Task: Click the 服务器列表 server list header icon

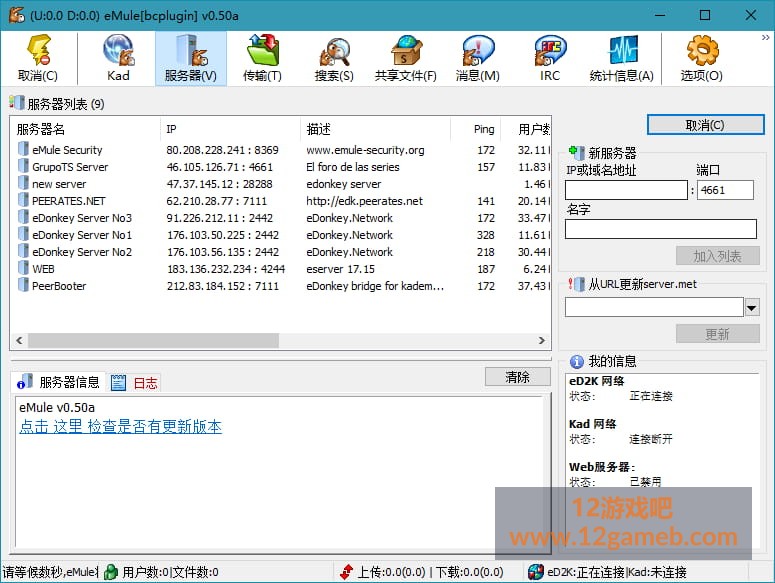Action: coord(16,103)
